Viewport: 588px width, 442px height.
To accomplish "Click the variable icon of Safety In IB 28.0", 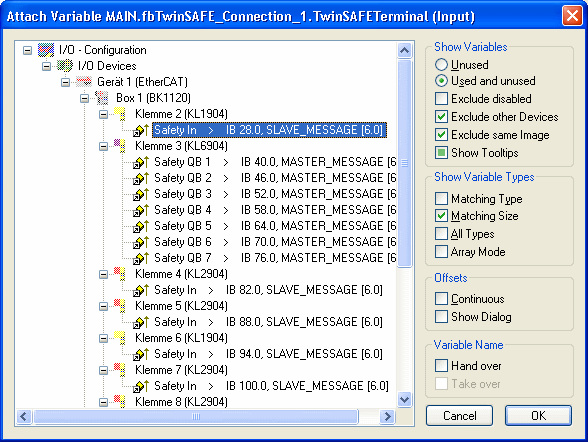I will [141, 130].
